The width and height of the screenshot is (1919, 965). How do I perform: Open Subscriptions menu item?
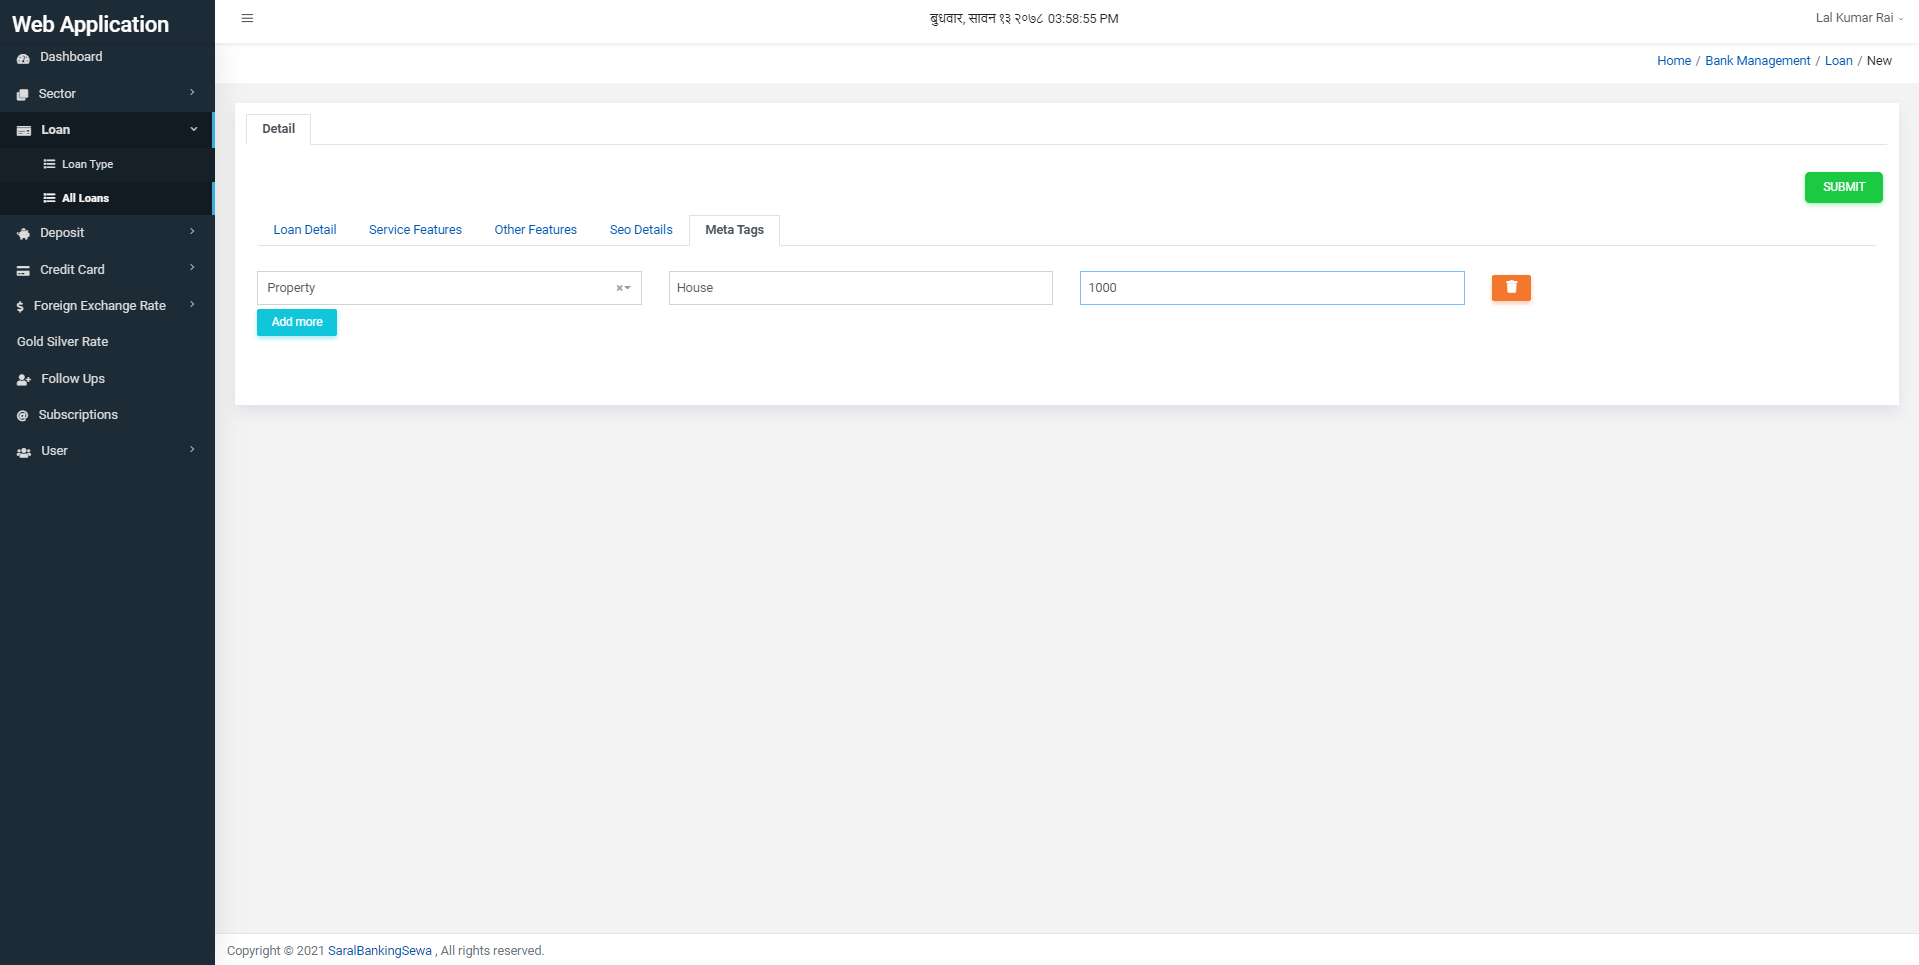107,415
